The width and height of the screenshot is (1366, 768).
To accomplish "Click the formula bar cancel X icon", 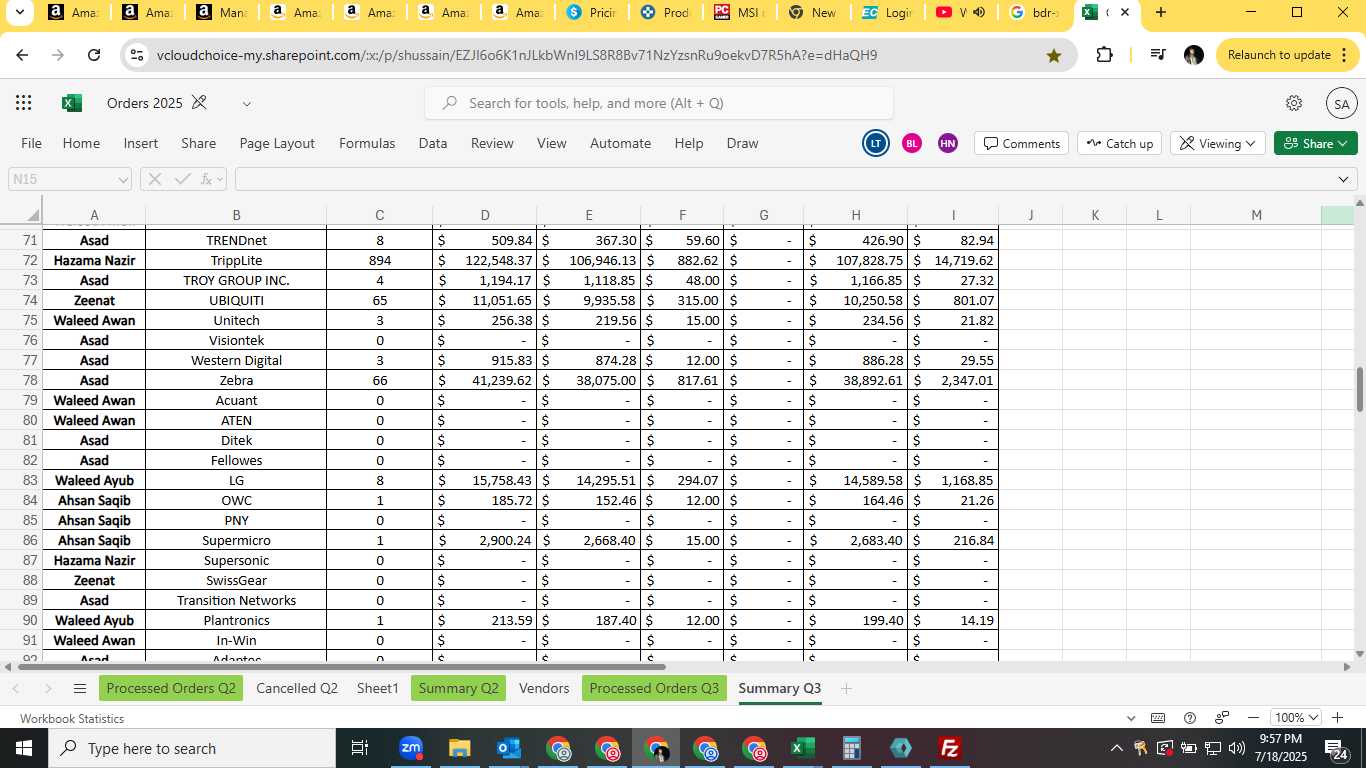I will (x=155, y=179).
